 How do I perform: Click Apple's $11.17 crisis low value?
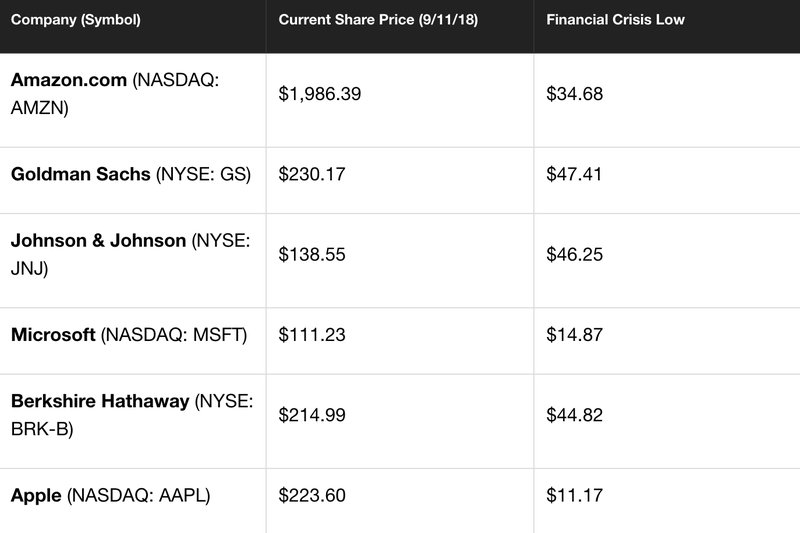(x=574, y=496)
